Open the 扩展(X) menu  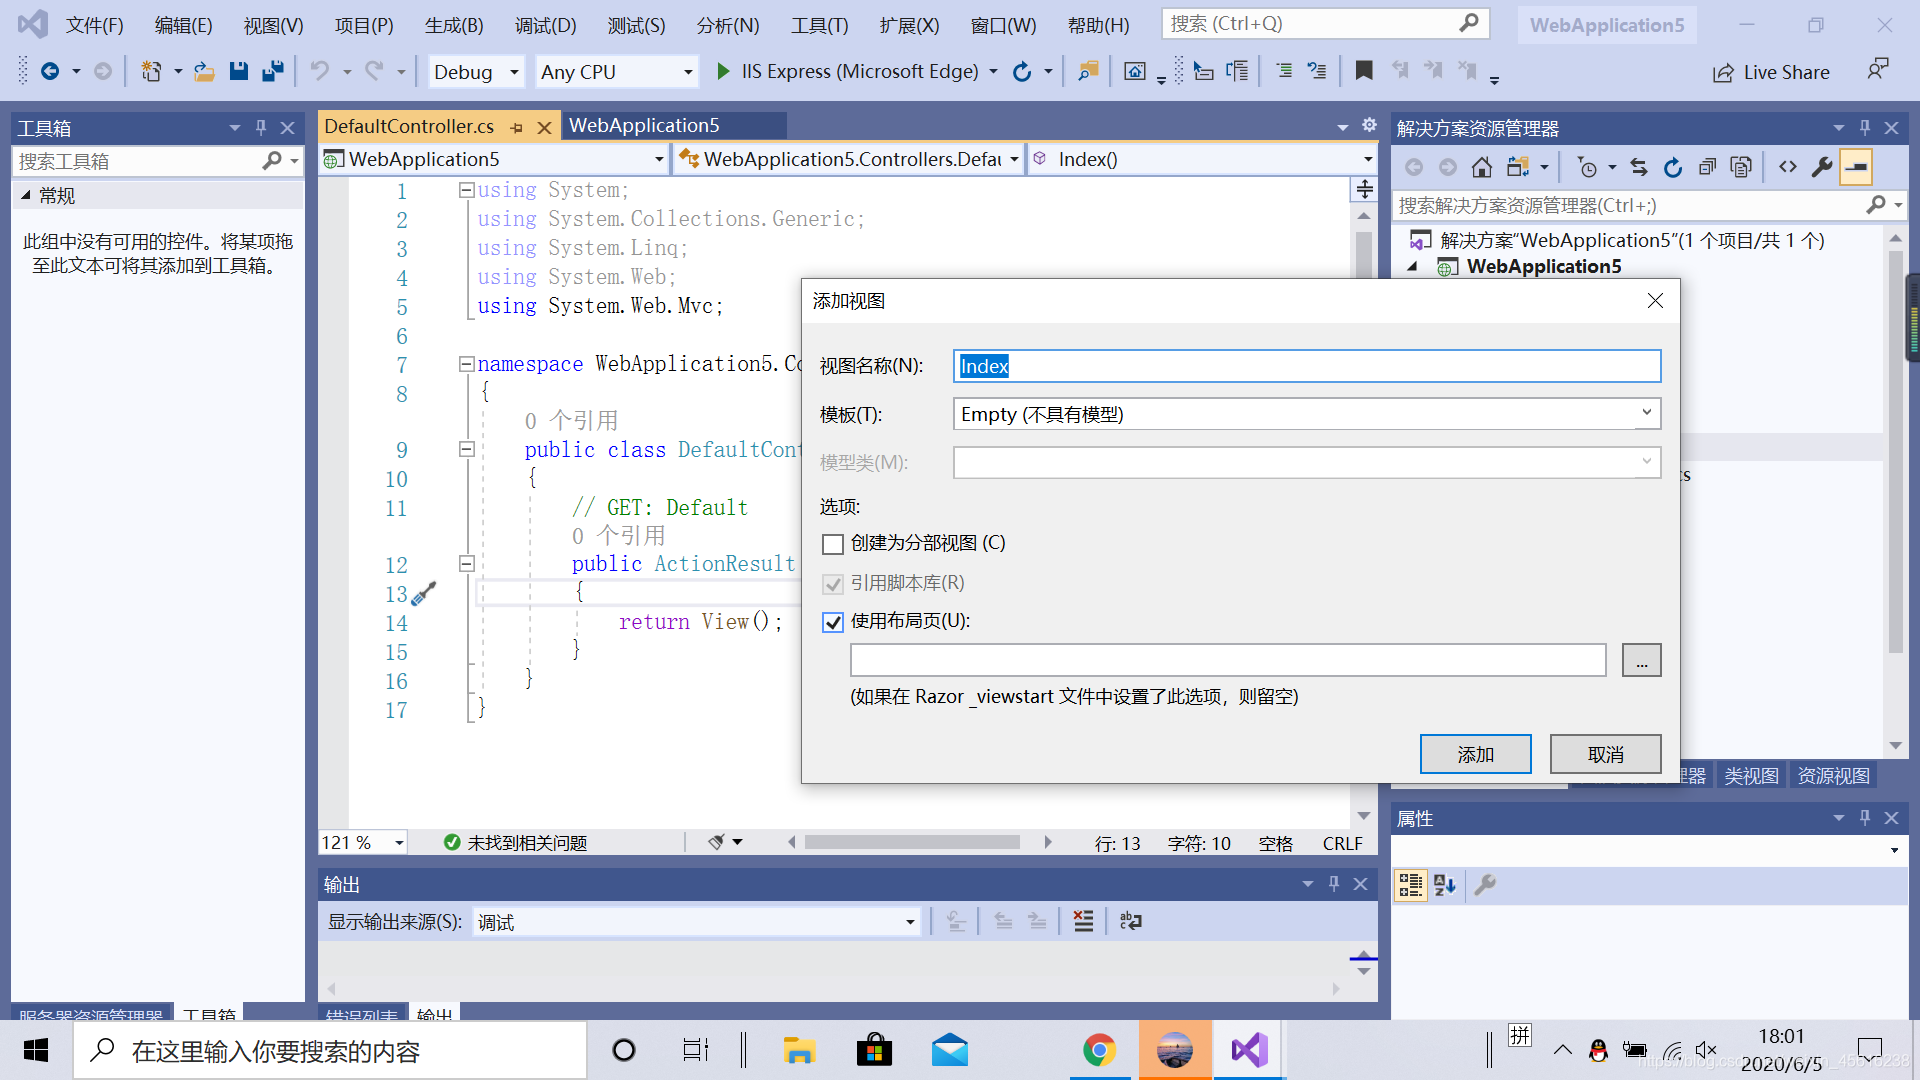[909, 25]
